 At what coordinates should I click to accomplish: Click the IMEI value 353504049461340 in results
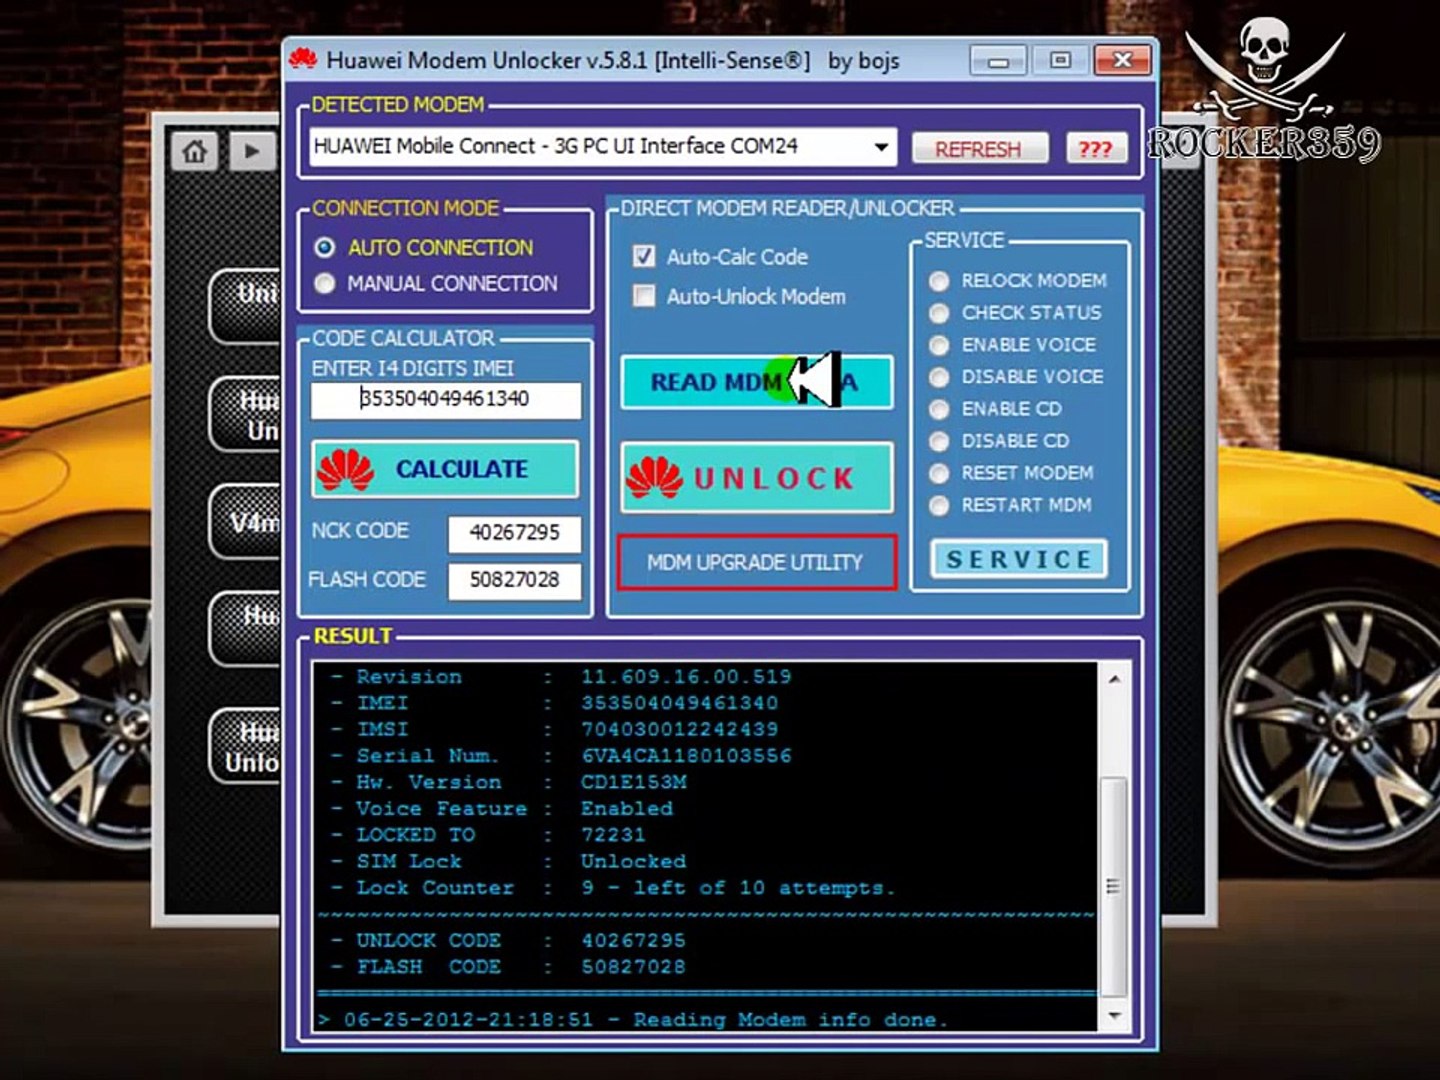click(680, 703)
